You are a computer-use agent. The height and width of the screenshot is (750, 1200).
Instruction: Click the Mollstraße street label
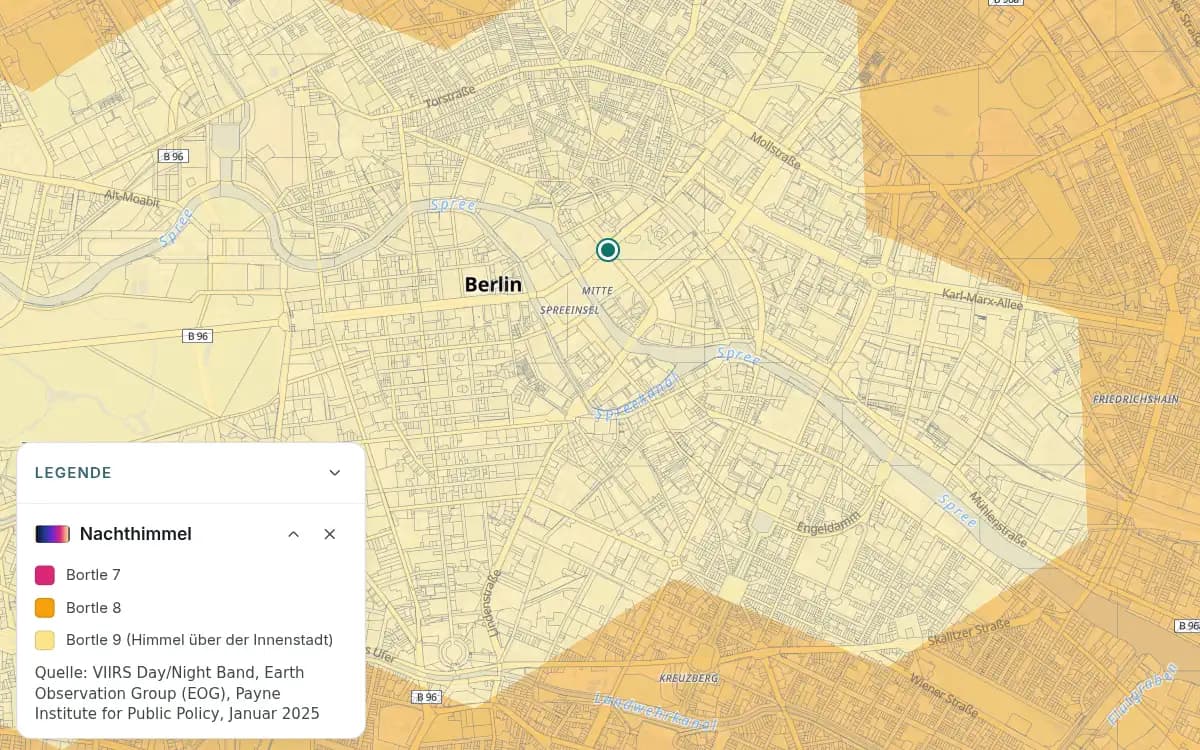point(774,152)
